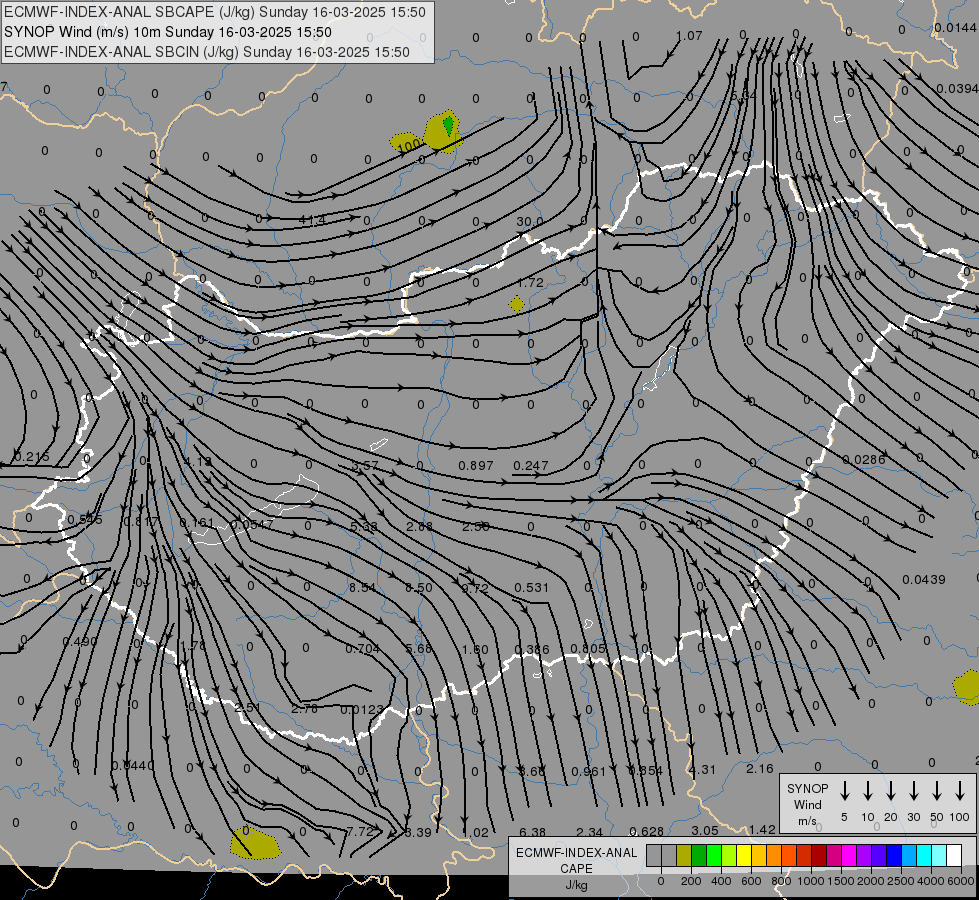The width and height of the screenshot is (979, 900).
Task: Select the magenta swatch right of 1500
Action: (849, 856)
